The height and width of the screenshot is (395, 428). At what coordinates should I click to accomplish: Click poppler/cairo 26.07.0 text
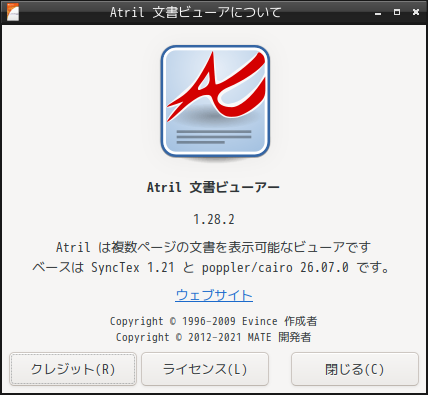(275, 267)
